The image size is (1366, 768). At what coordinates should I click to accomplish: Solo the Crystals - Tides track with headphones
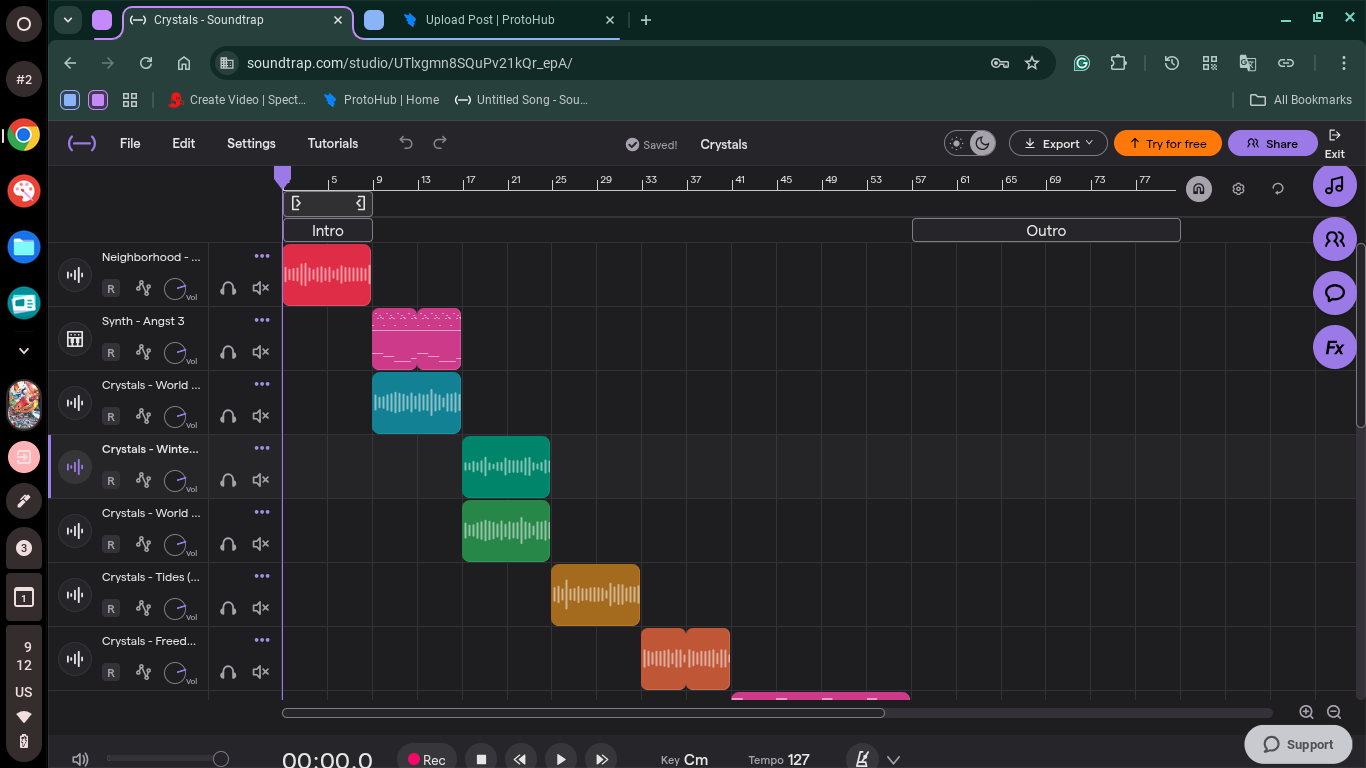click(228, 608)
